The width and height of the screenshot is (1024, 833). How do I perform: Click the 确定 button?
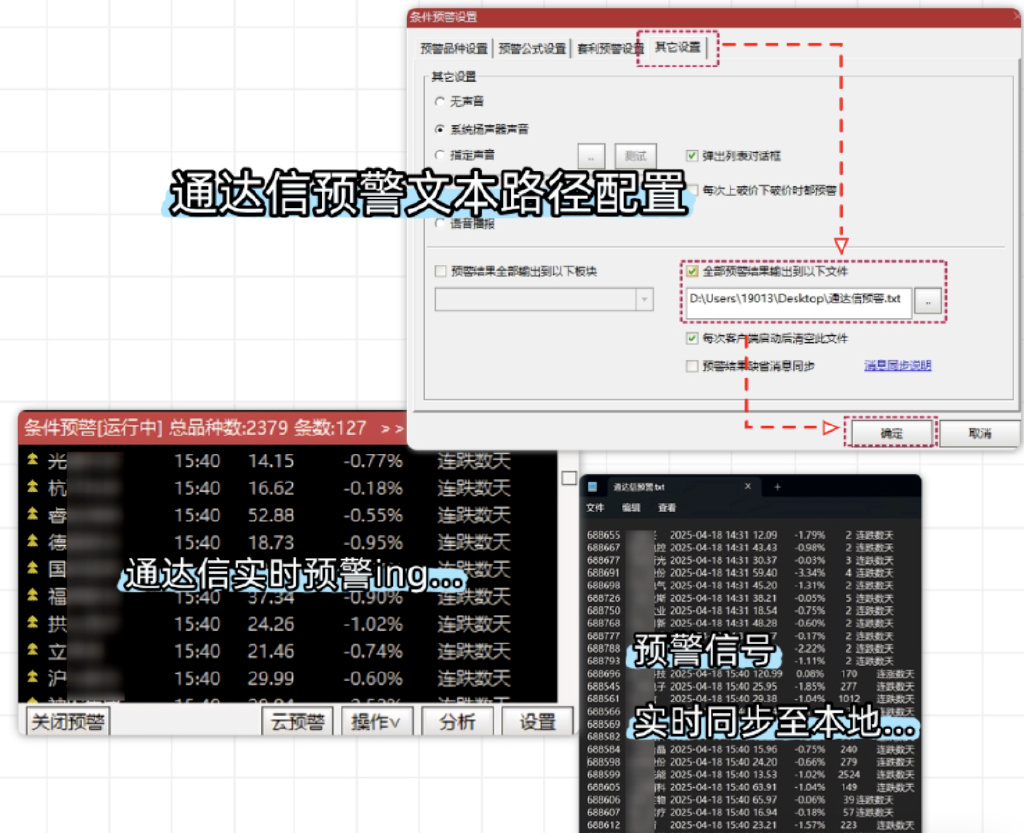point(891,433)
